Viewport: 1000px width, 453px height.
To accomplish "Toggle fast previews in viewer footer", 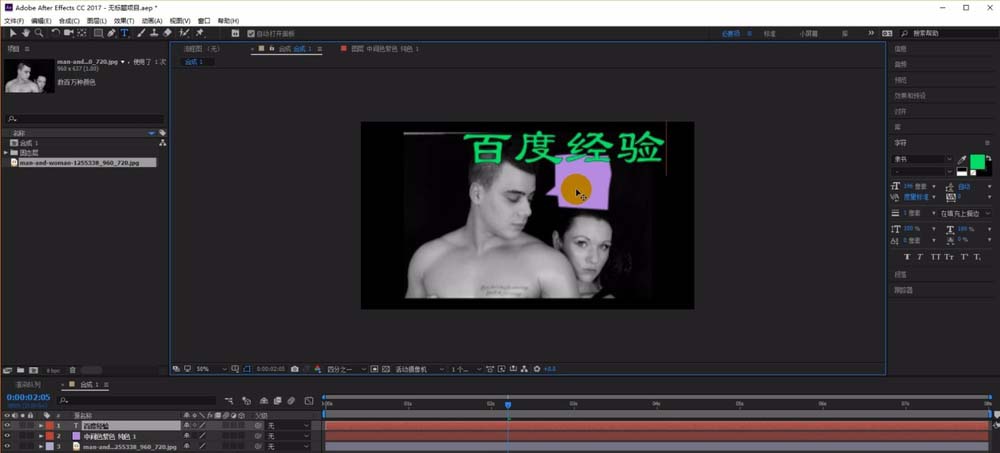I will click(x=501, y=369).
